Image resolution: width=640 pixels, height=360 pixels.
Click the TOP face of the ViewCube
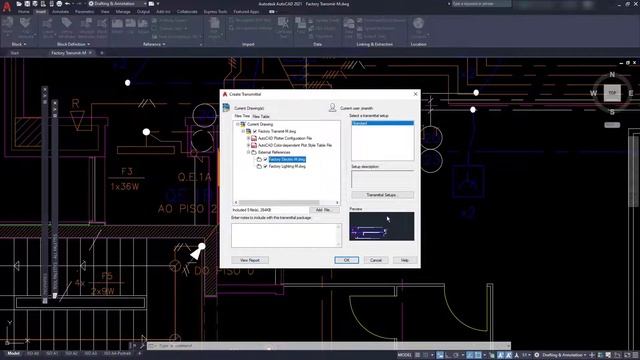point(612,93)
